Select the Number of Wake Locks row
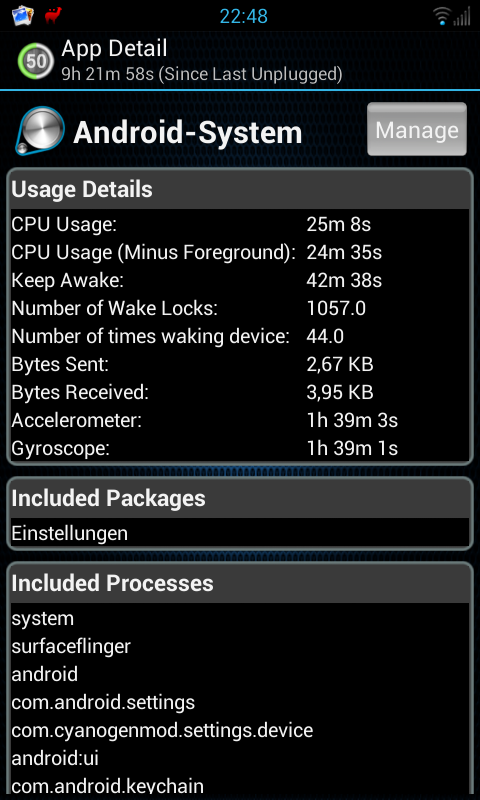This screenshot has width=480, height=800. pyautogui.click(x=240, y=308)
